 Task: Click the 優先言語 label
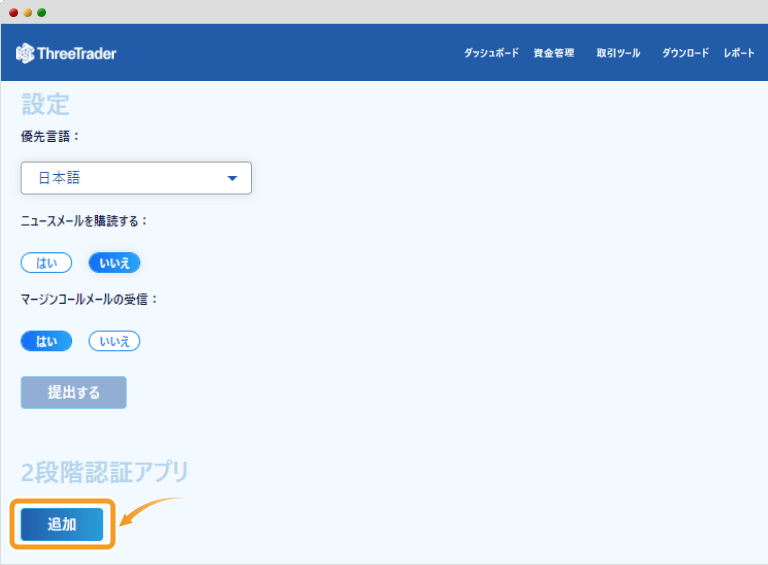coord(49,137)
